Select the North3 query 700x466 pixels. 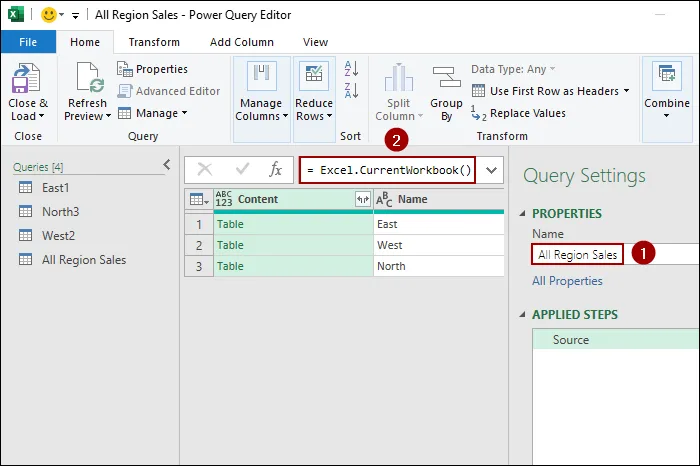point(60,212)
